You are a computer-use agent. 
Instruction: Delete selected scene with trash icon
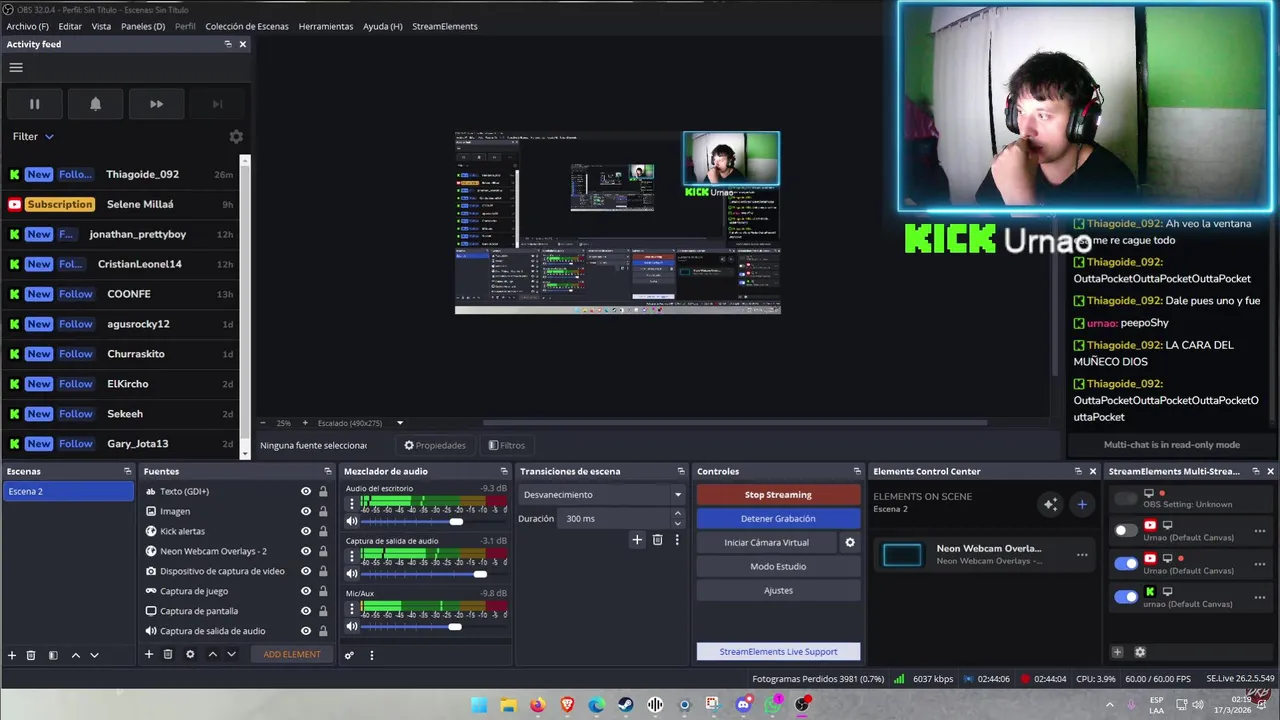click(x=31, y=655)
